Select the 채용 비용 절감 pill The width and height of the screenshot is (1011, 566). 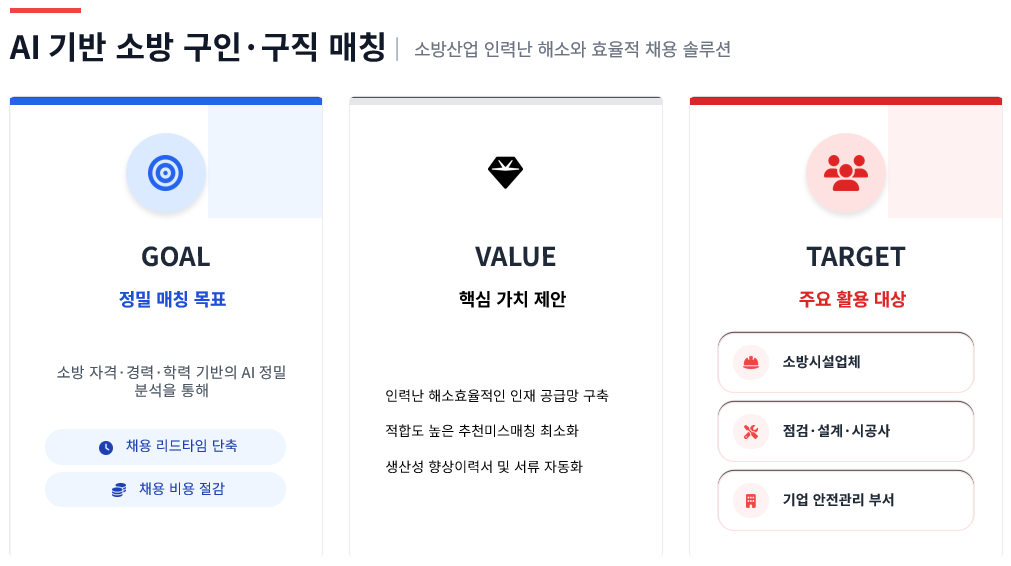coord(166,490)
